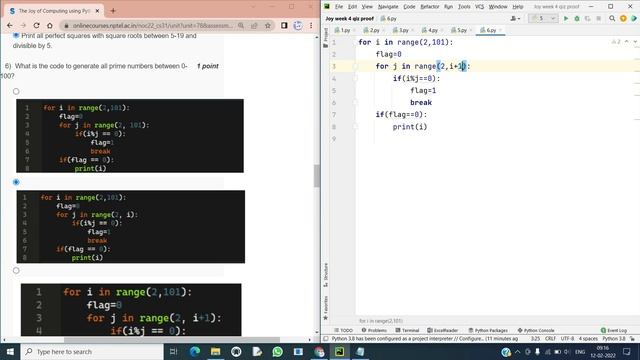Open the Python Console tool window

click(536, 330)
